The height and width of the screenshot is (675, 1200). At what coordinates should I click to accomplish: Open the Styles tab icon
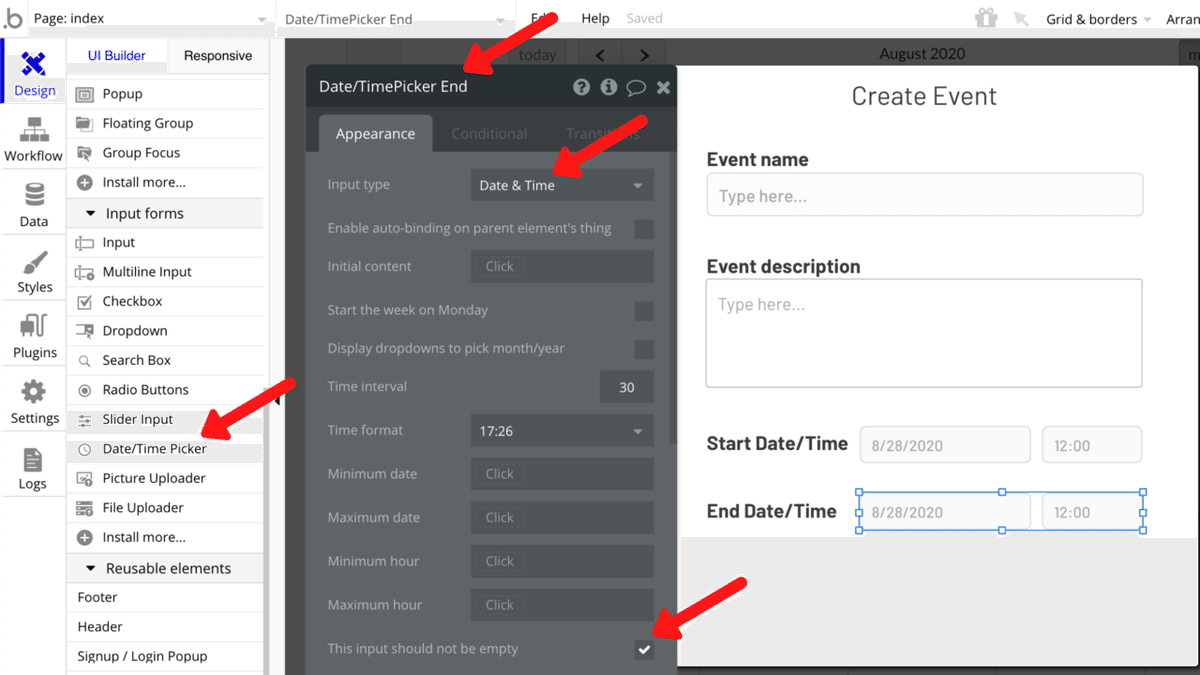(34, 270)
